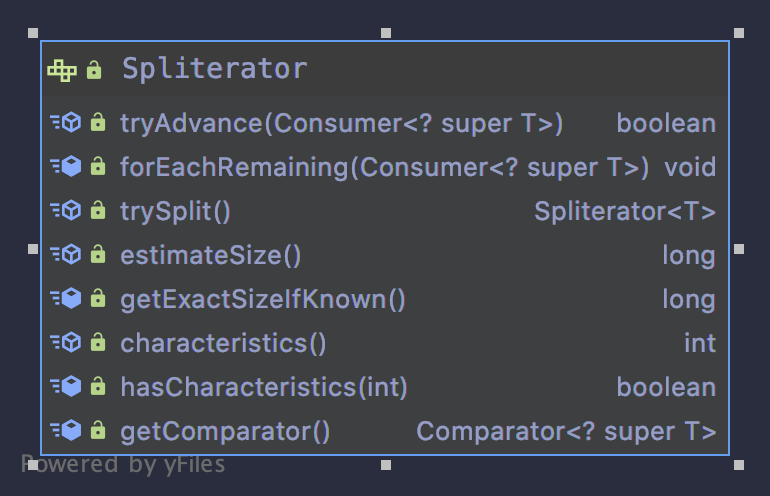770x496 pixels.
Task: Click the Spliterator interface icon
Action: click(x=62, y=70)
